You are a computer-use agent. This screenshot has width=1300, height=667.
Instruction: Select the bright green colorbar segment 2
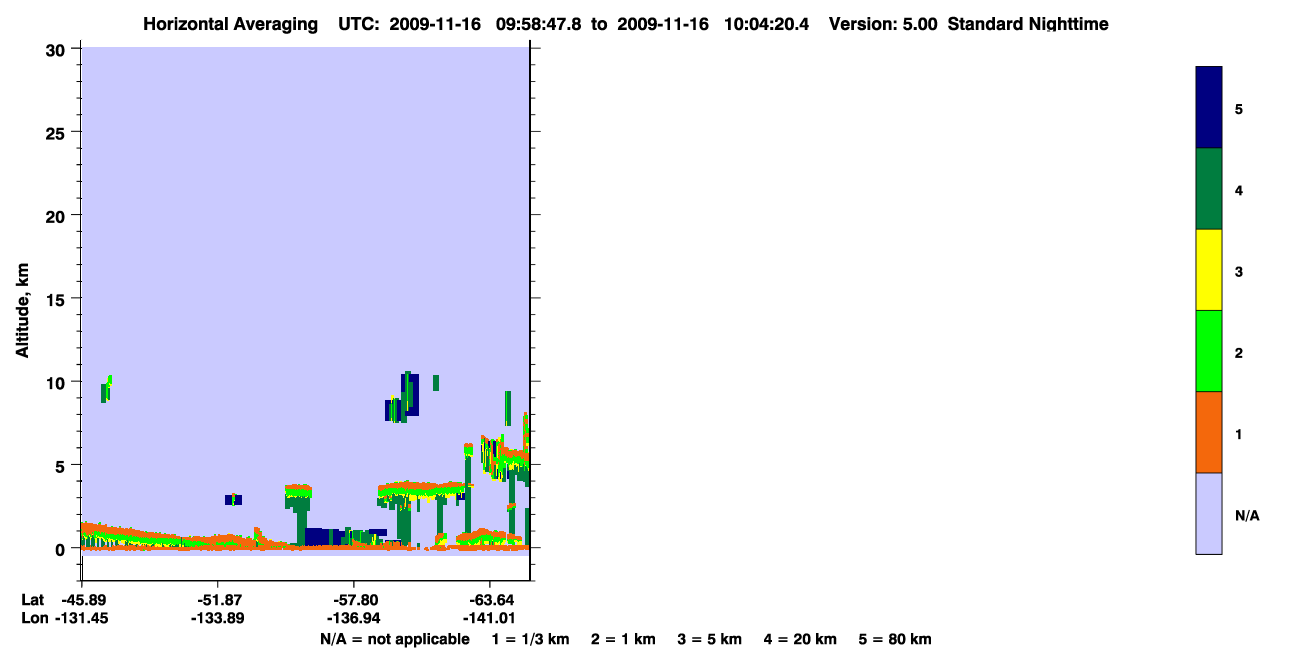pyautogui.click(x=1209, y=351)
